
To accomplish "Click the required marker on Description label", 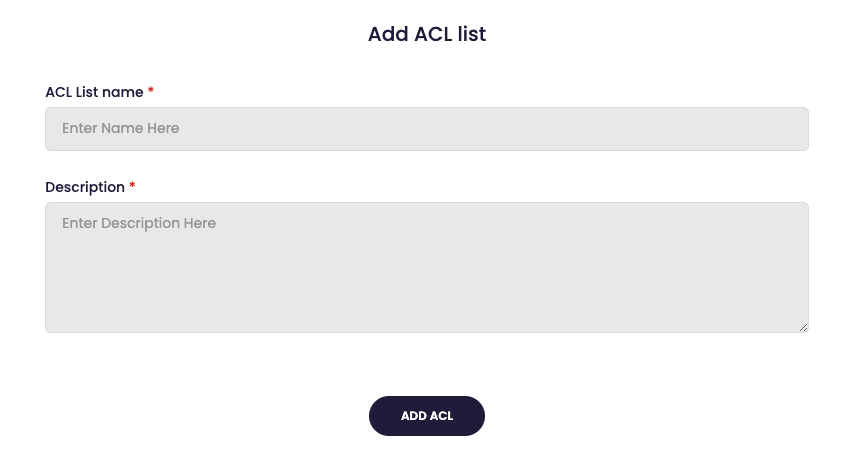I will (132, 186).
